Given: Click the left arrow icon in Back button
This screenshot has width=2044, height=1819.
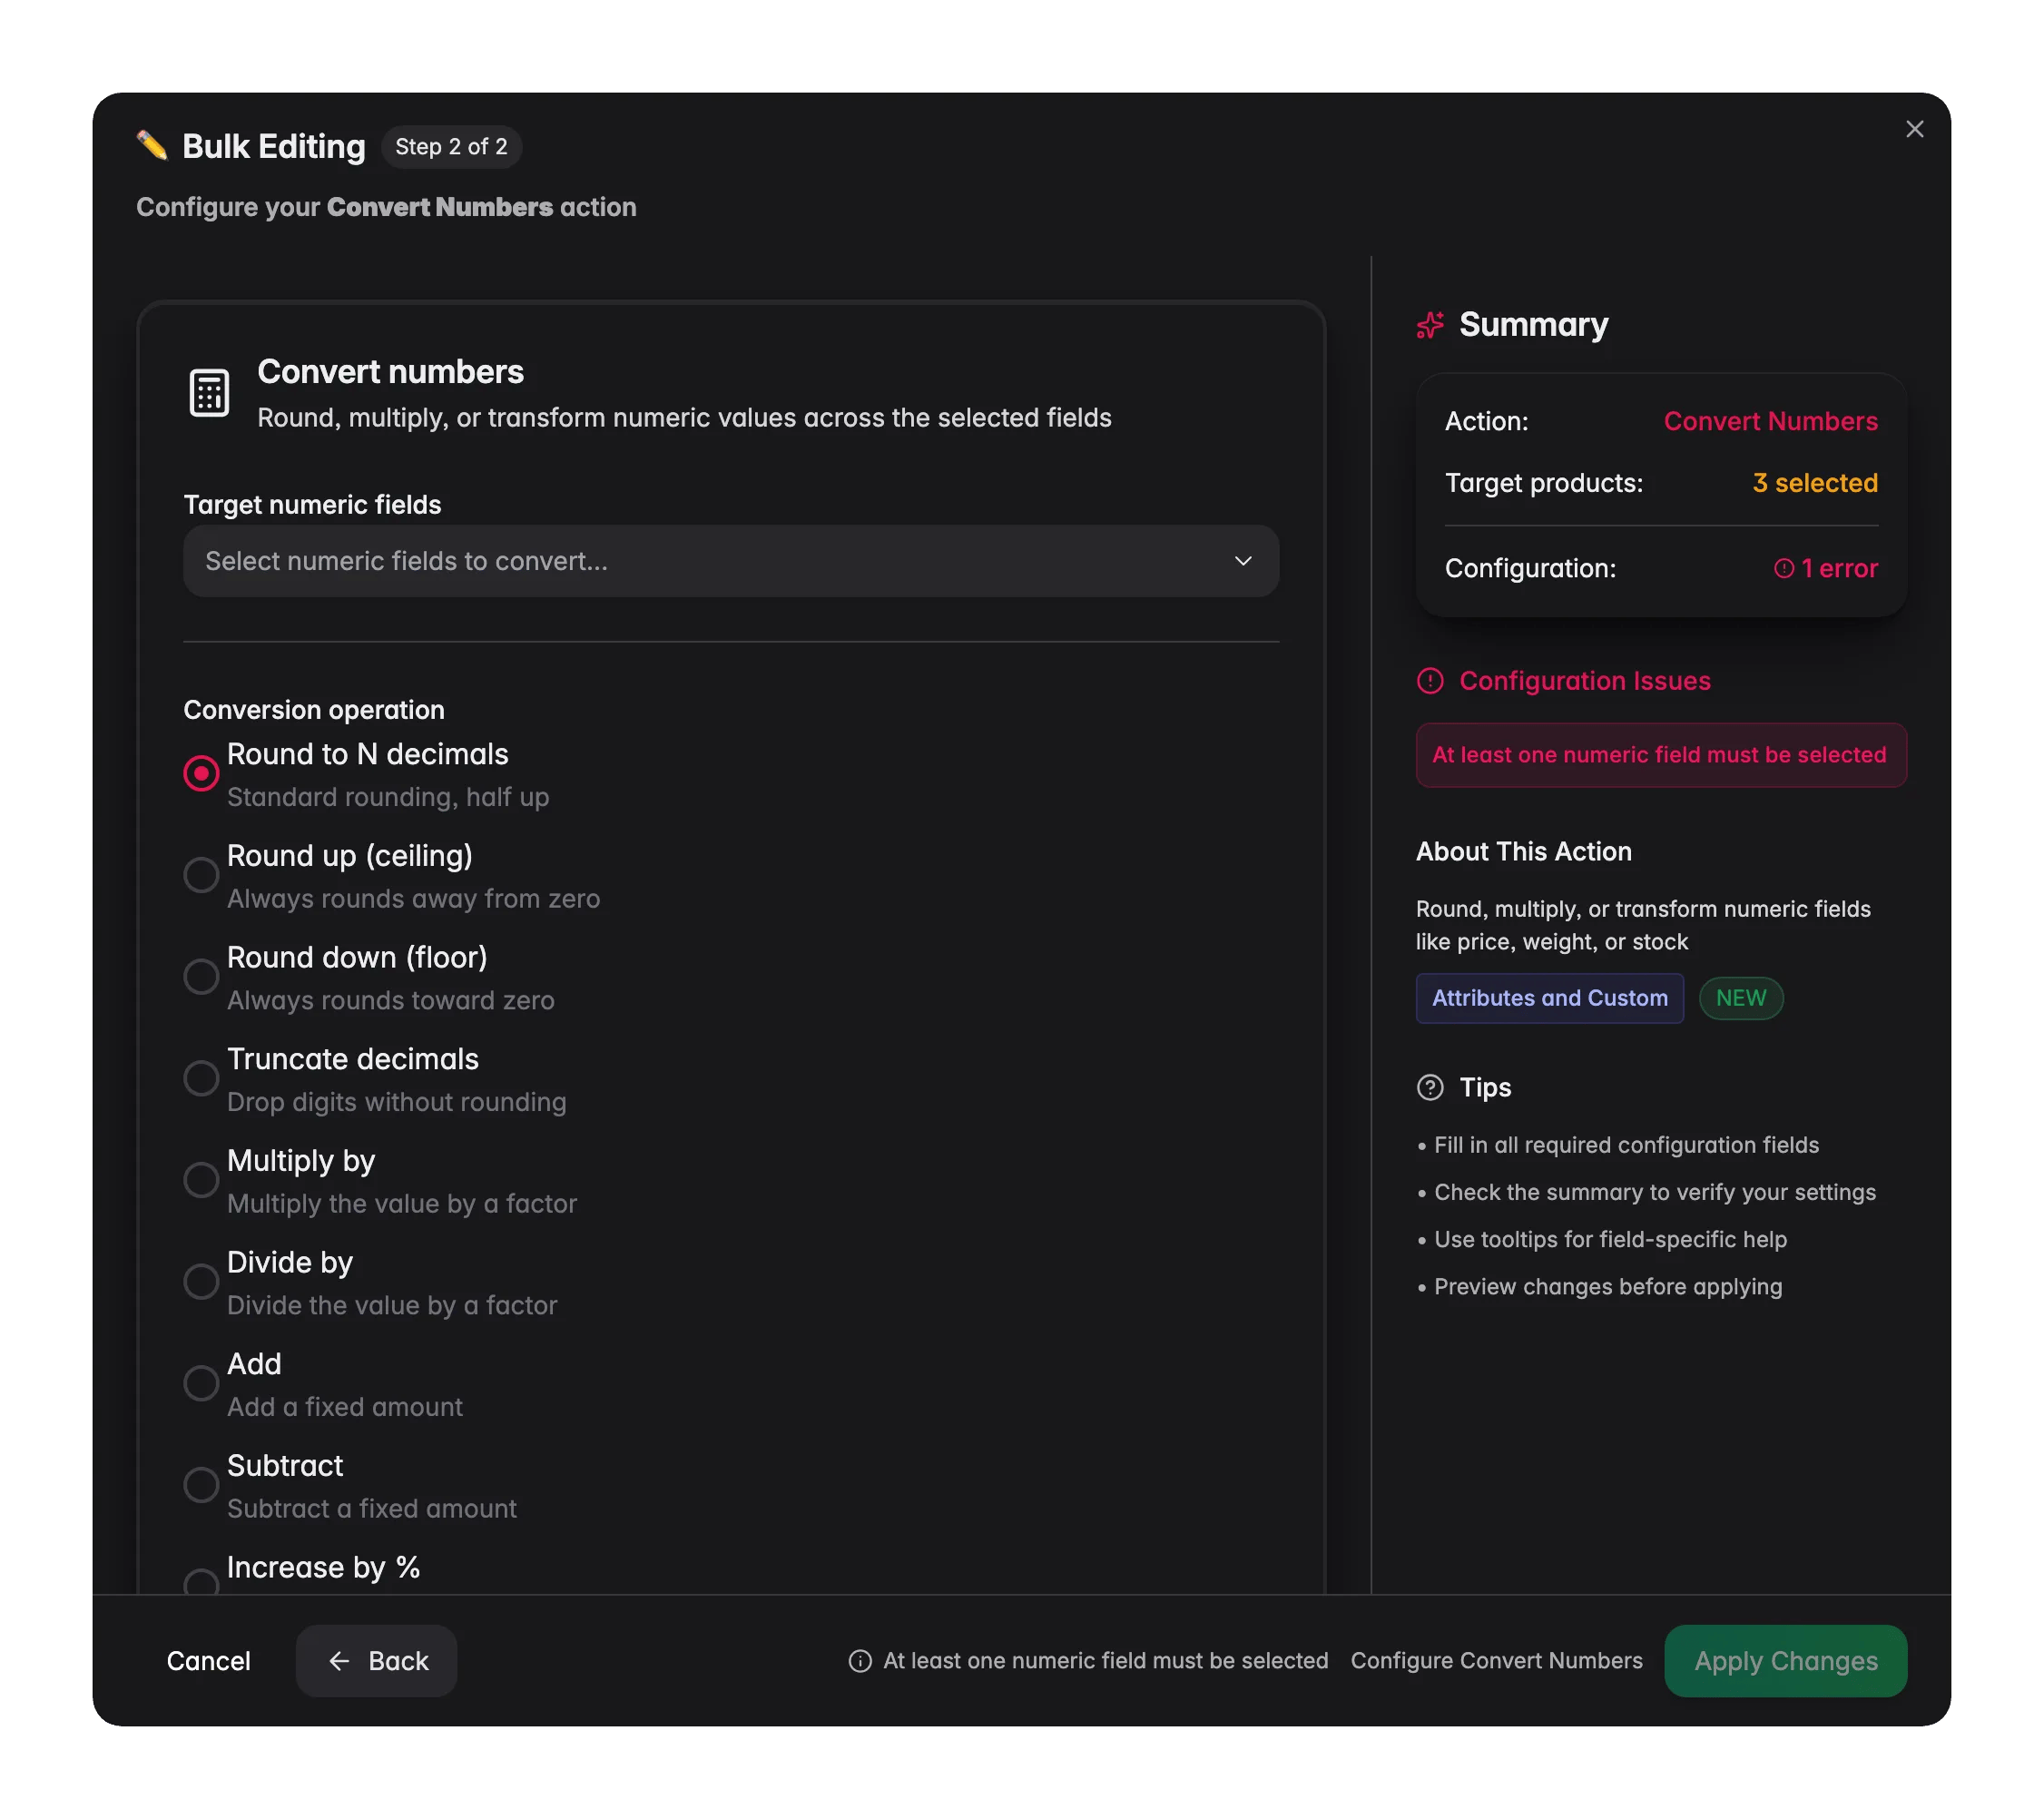Looking at the screenshot, I should tap(339, 1661).
